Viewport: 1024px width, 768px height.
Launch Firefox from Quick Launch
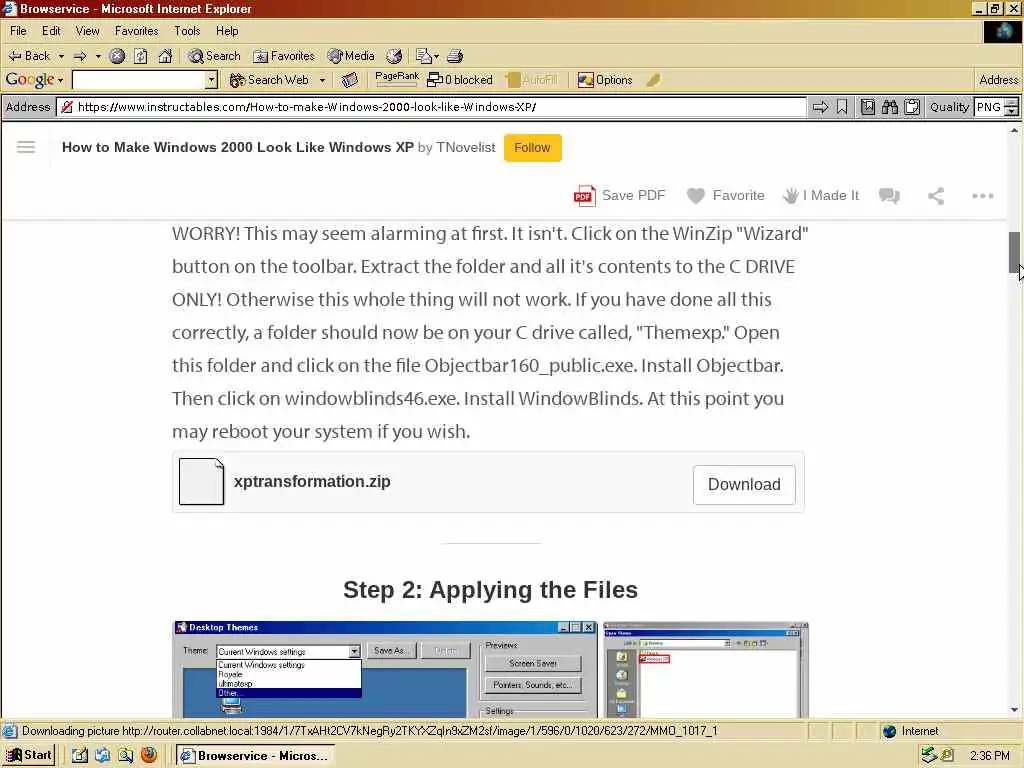149,755
